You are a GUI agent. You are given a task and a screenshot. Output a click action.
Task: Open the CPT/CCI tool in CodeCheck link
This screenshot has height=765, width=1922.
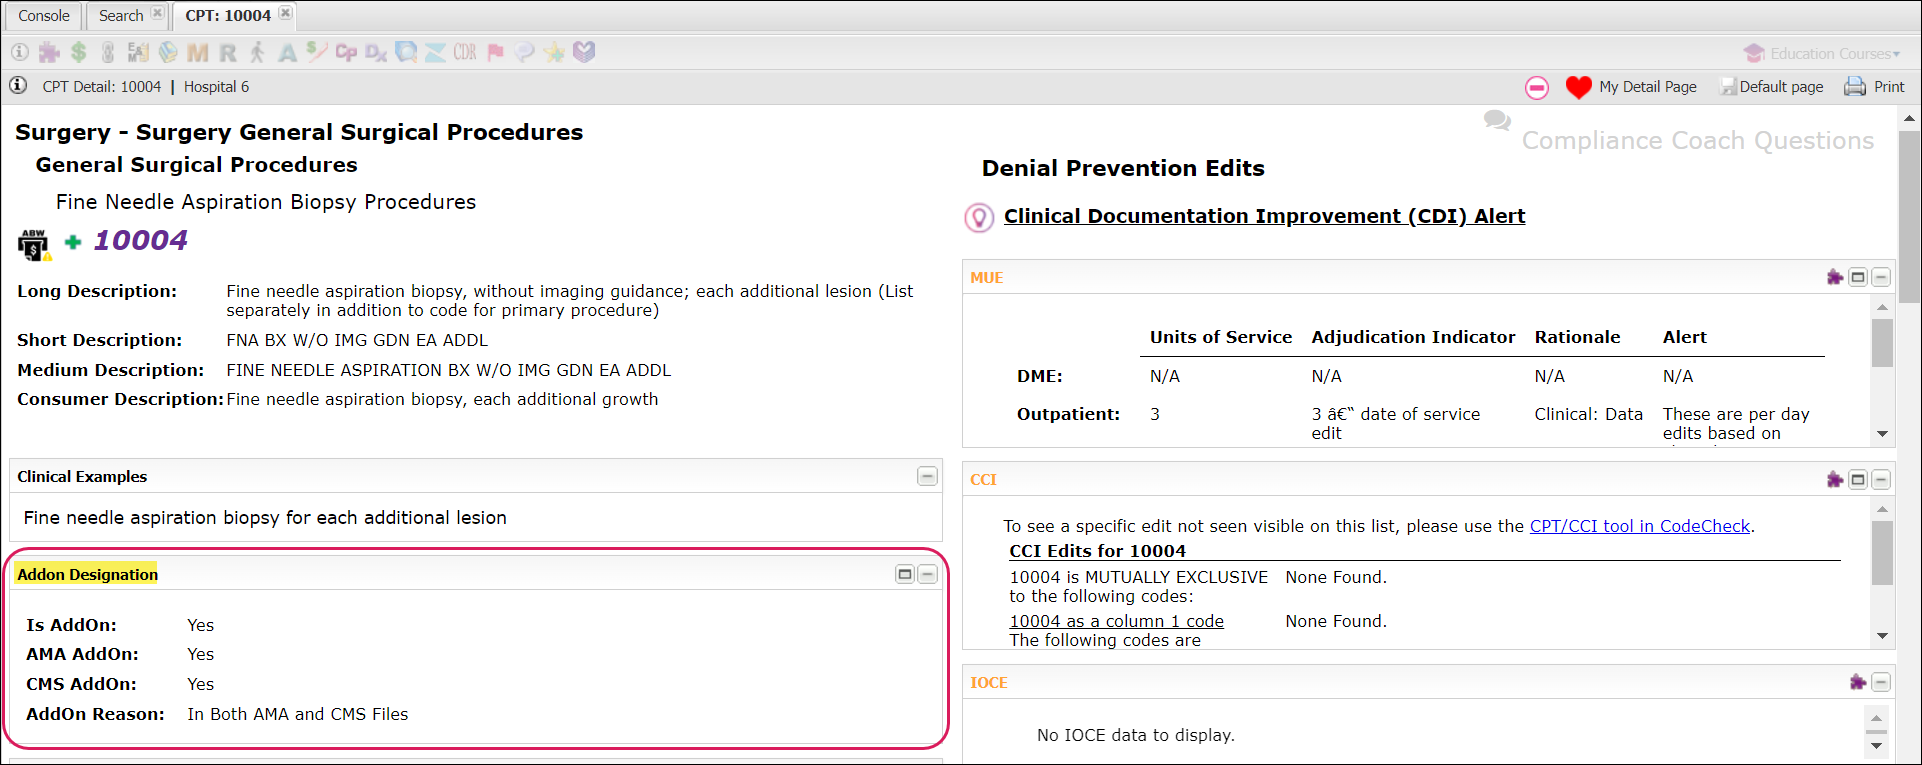pos(1639,526)
